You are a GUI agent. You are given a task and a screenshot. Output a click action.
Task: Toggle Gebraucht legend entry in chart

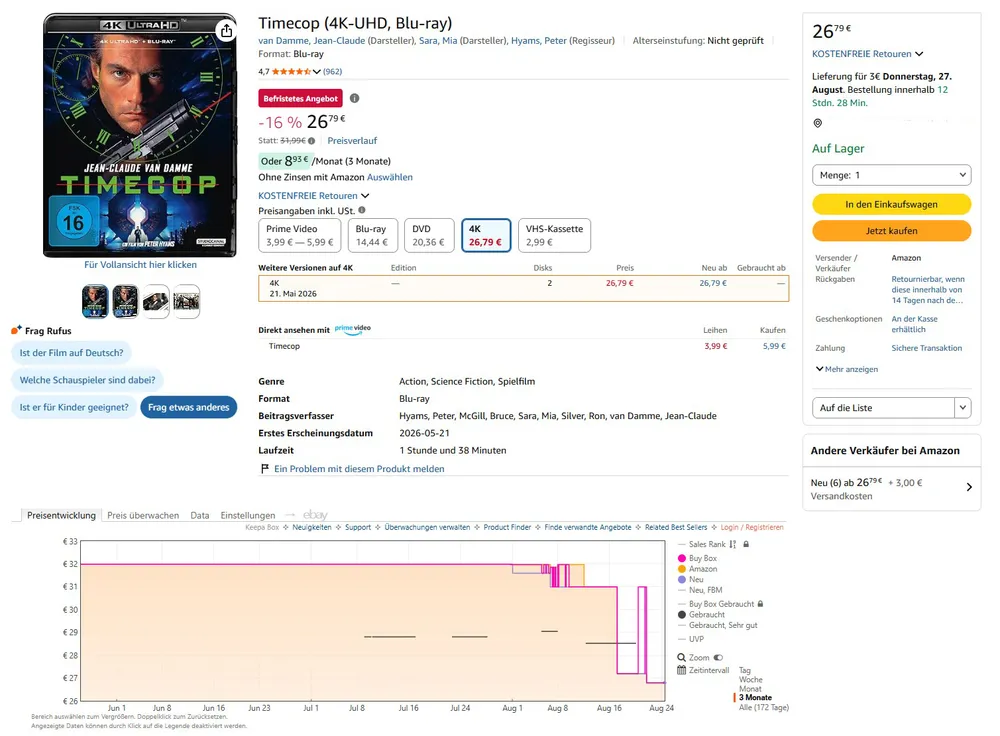click(701, 615)
